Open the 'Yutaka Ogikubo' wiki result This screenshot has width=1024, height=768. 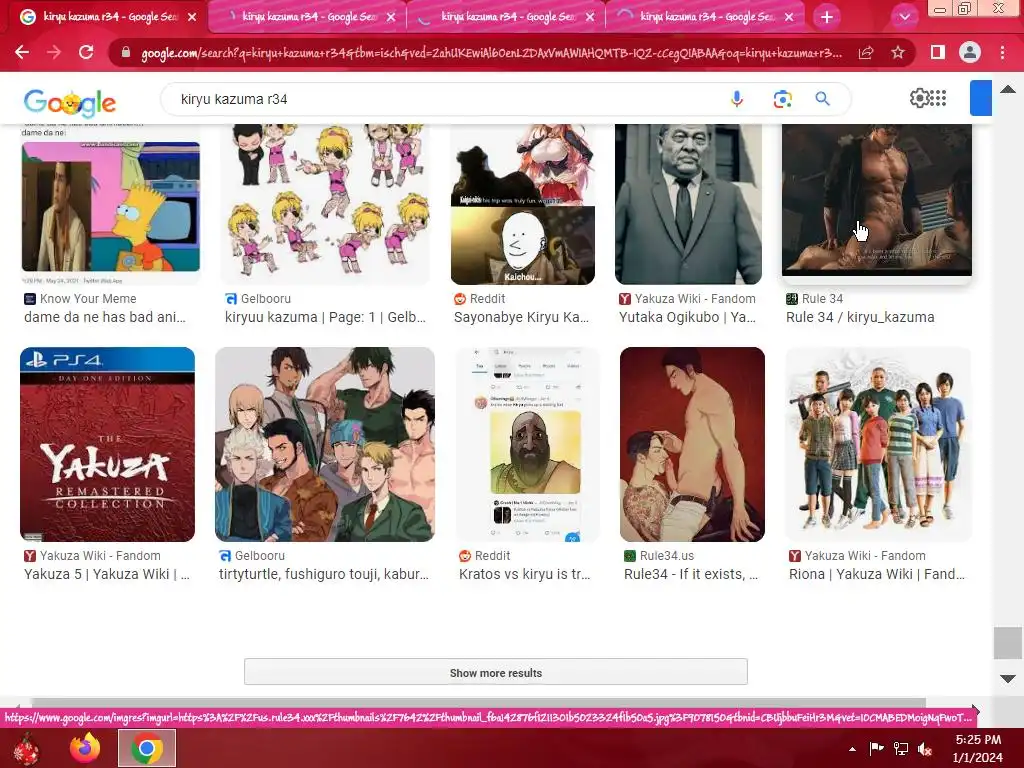click(688, 317)
